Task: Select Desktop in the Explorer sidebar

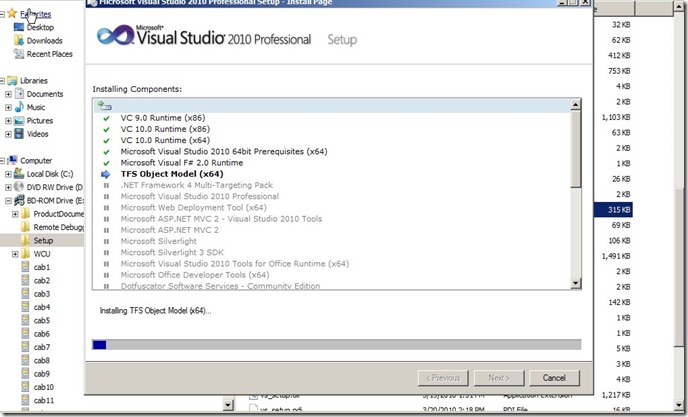Action: 40,27
